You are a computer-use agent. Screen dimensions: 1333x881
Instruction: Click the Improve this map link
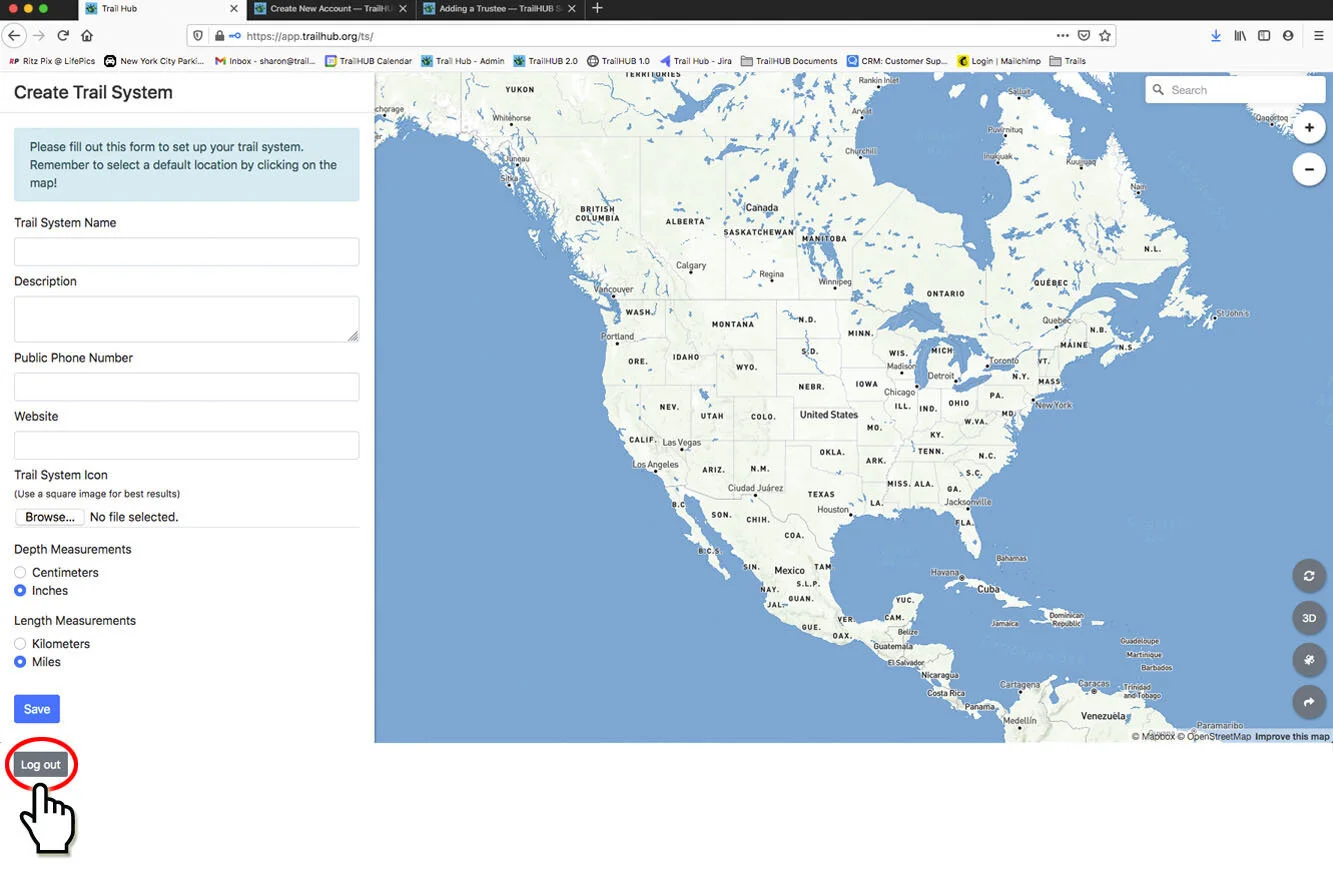tap(1292, 737)
